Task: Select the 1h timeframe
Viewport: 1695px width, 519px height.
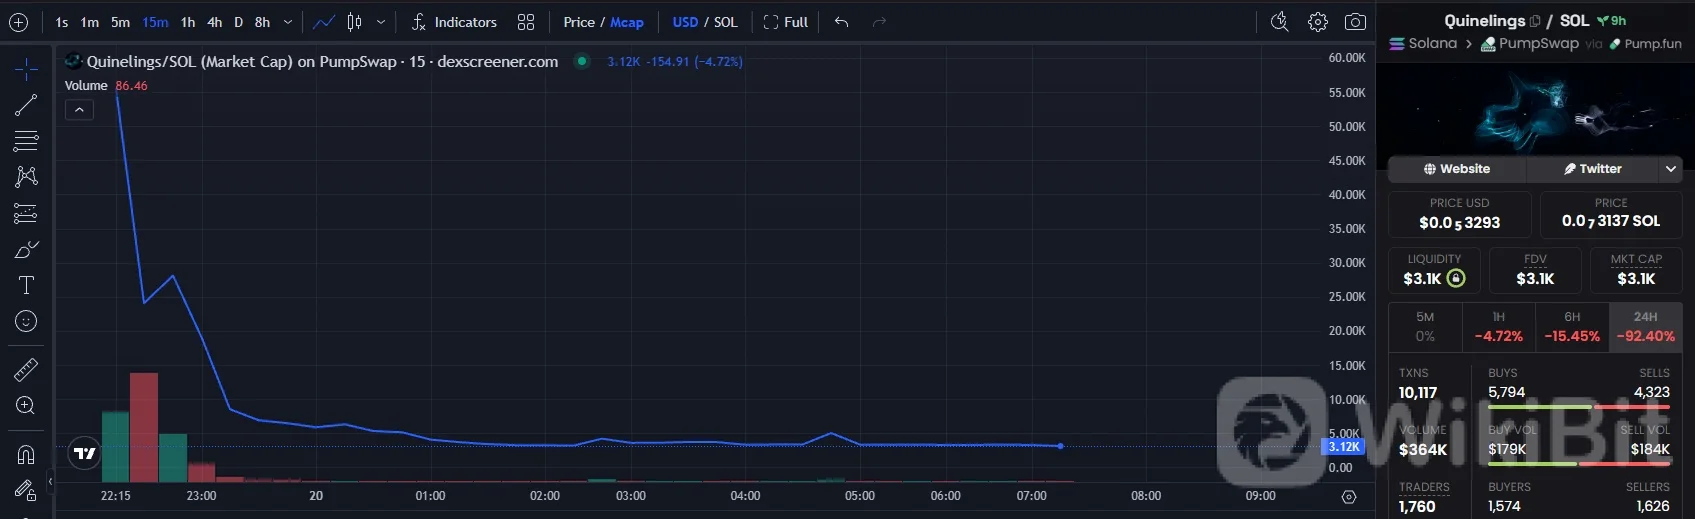Action: click(188, 22)
